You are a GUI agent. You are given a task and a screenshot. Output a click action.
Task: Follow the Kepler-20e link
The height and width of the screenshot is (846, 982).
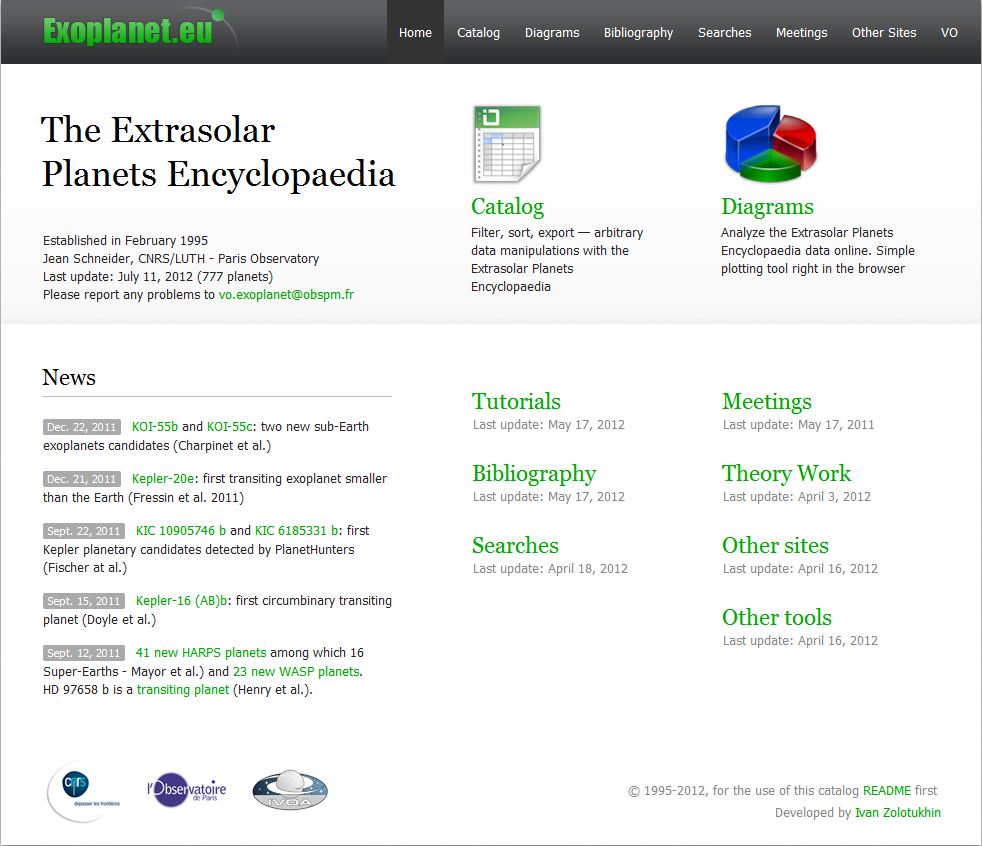click(x=163, y=478)
